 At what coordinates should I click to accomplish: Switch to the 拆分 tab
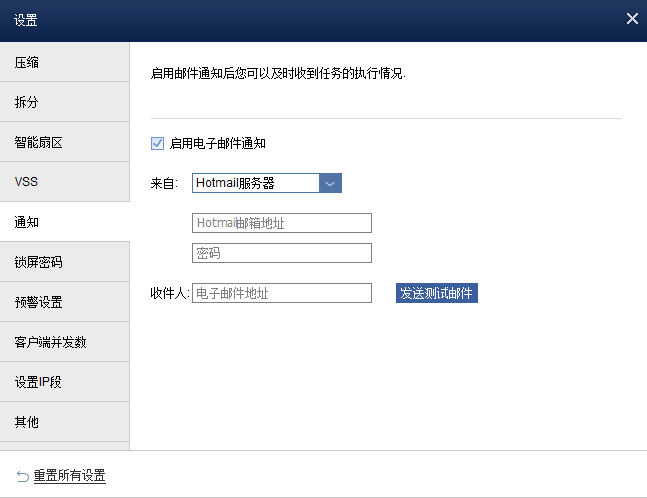(65, 102)
